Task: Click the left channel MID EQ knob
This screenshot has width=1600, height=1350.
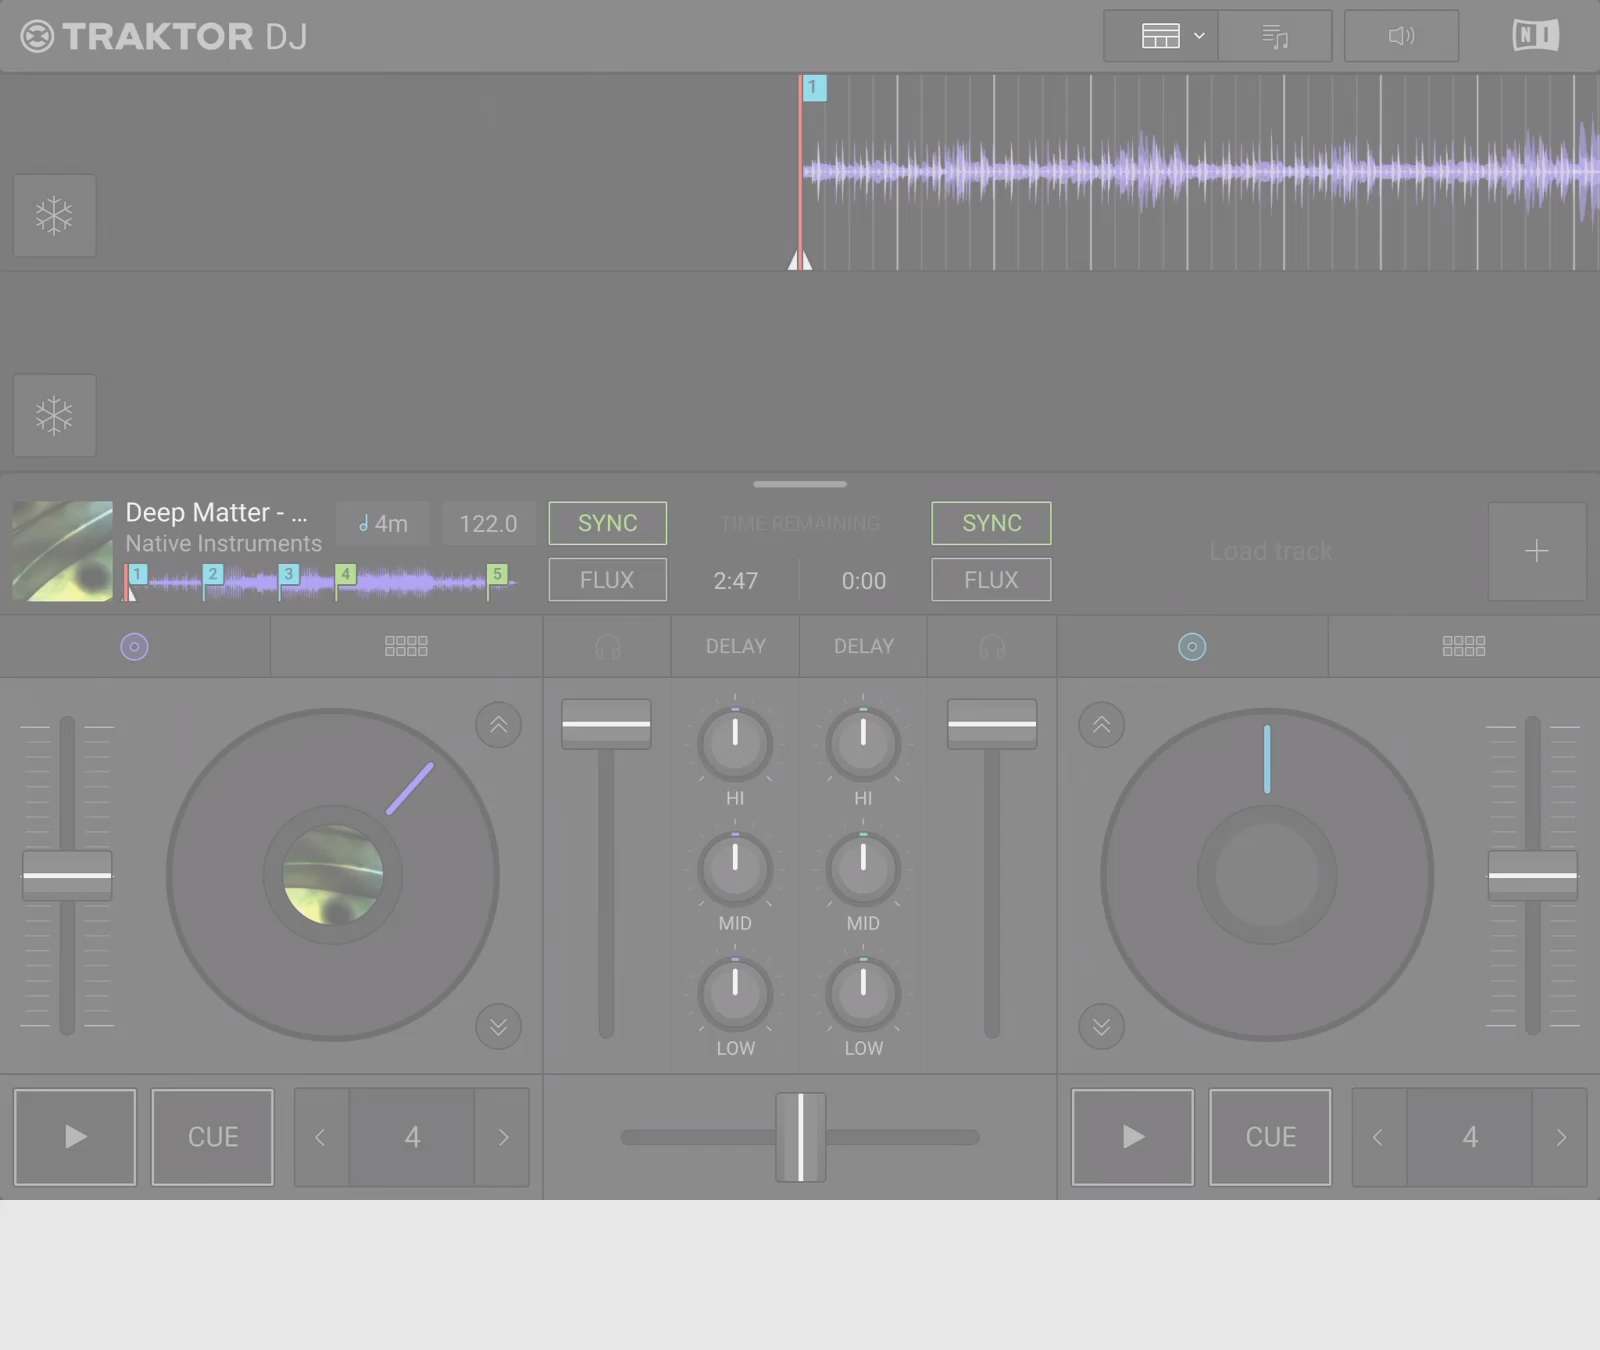Action: pos(735,869)
